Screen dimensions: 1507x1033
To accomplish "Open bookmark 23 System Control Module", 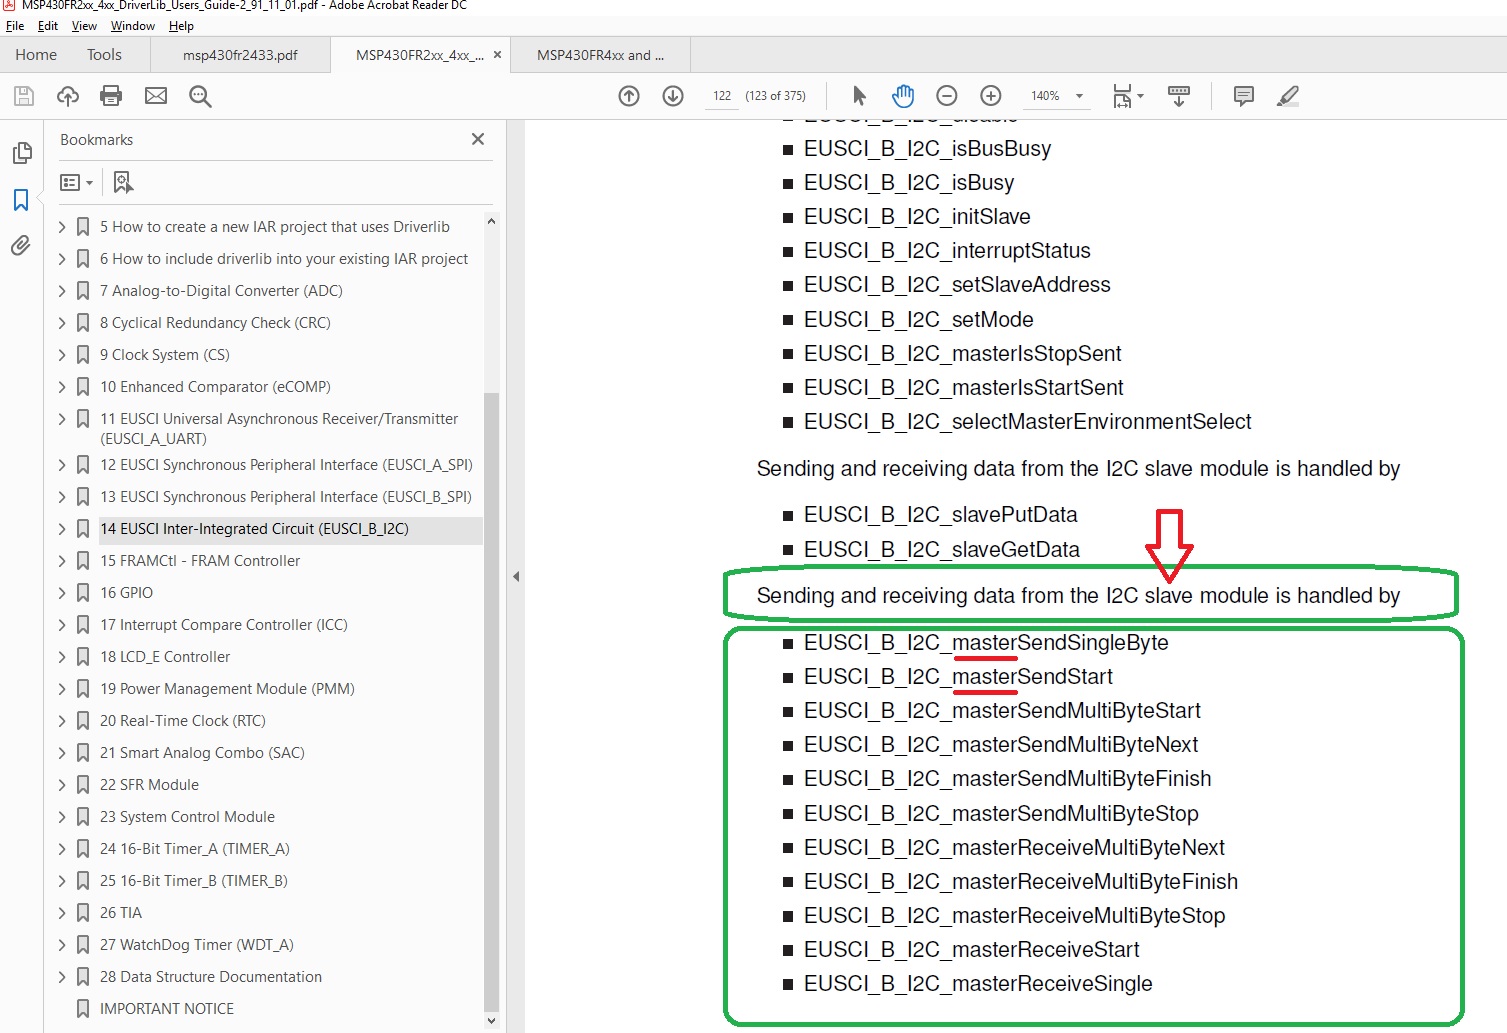I will tap(187, 817).
